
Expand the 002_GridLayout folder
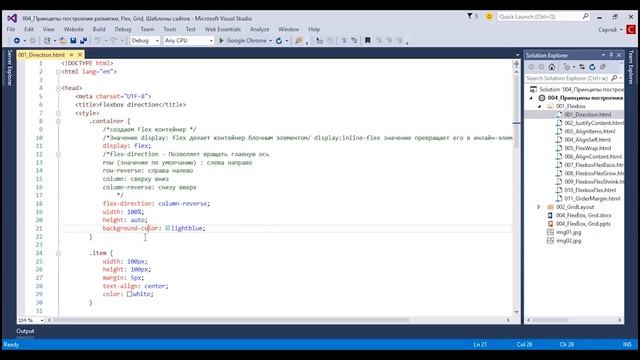539,207
